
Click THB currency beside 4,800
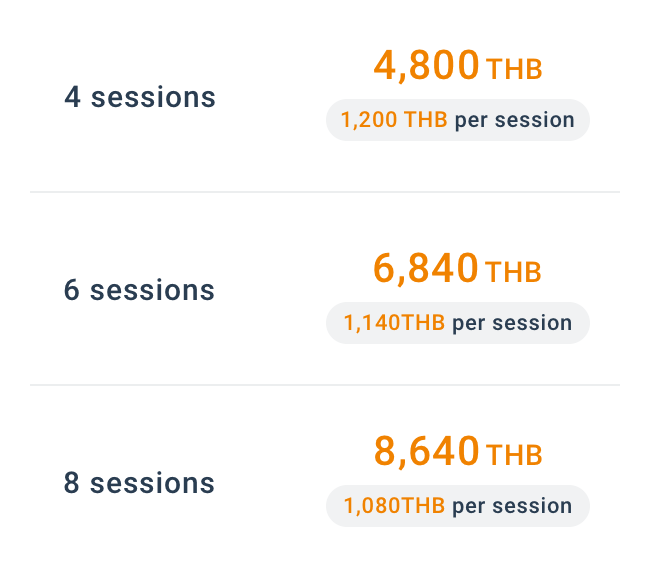[x=514, y=69]
